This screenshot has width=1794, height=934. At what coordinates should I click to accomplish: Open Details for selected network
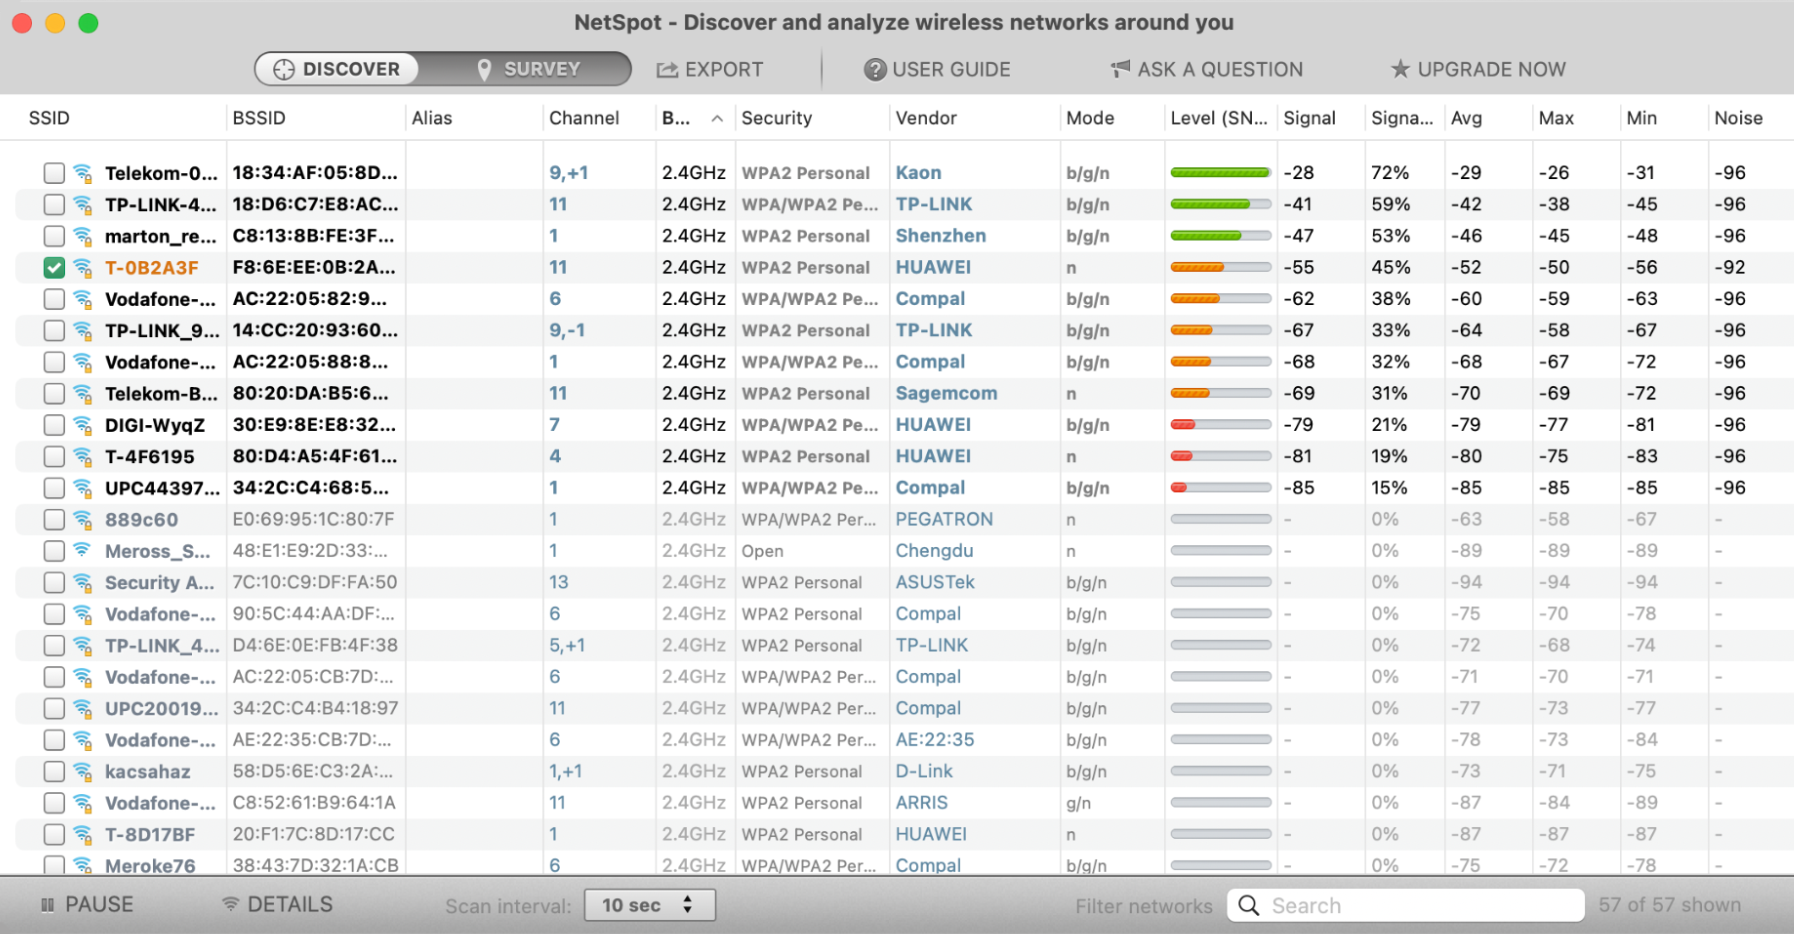tap(277, 904)
